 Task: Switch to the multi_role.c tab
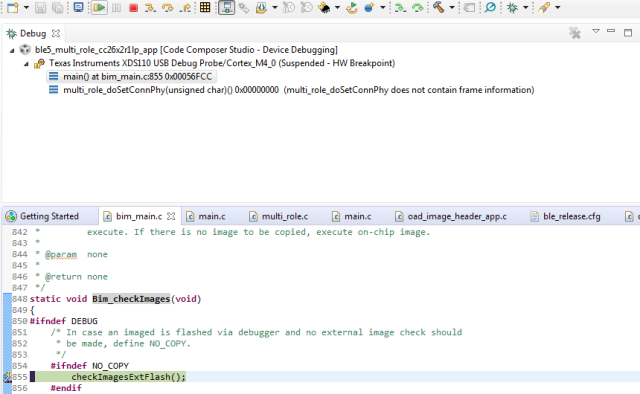click(284, 216)
